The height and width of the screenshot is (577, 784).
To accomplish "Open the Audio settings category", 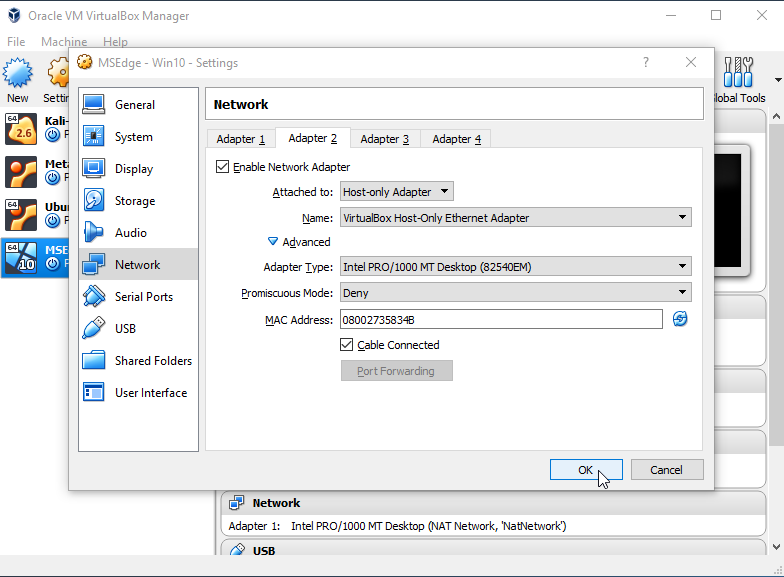I will pyautogui.click(x=131, y=233).
